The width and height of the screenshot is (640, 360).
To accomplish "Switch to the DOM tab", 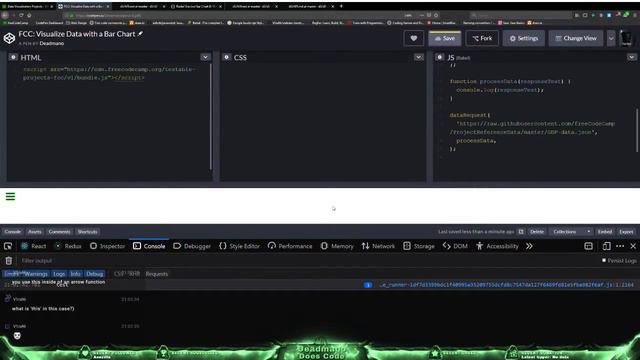I will click(455, 246).
